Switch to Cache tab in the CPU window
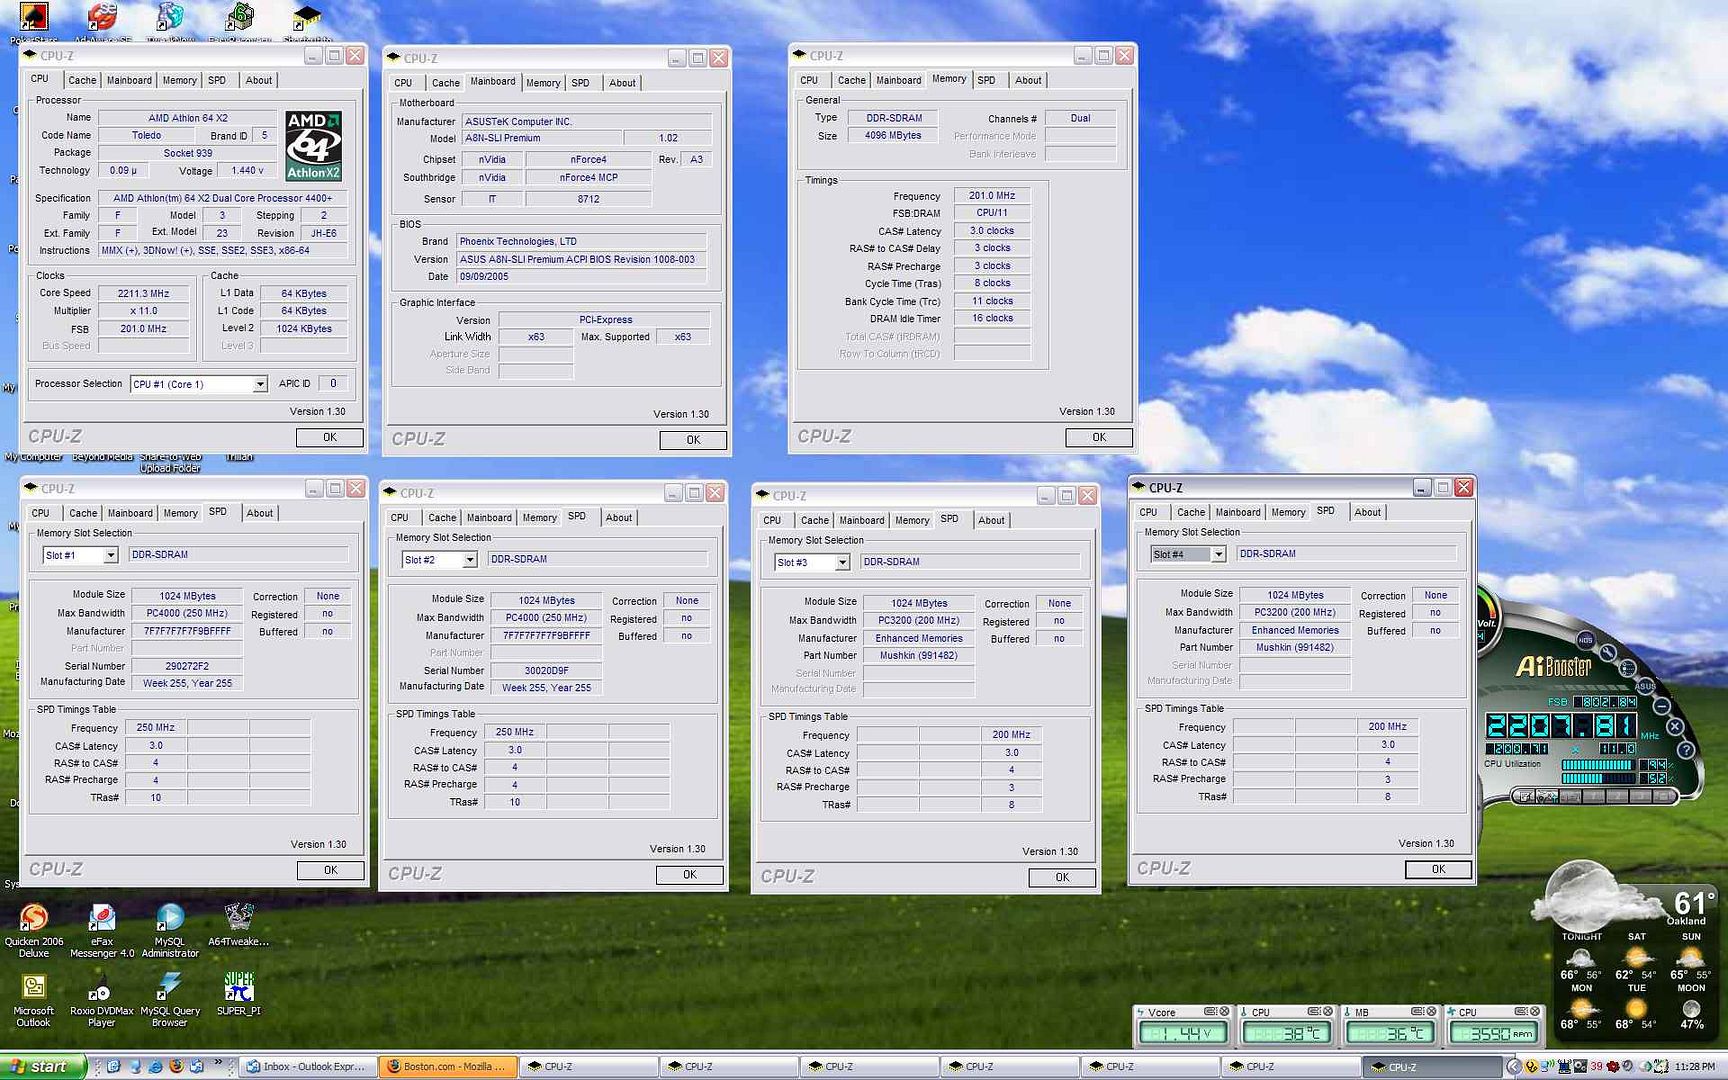 click(x=82, y=80)
